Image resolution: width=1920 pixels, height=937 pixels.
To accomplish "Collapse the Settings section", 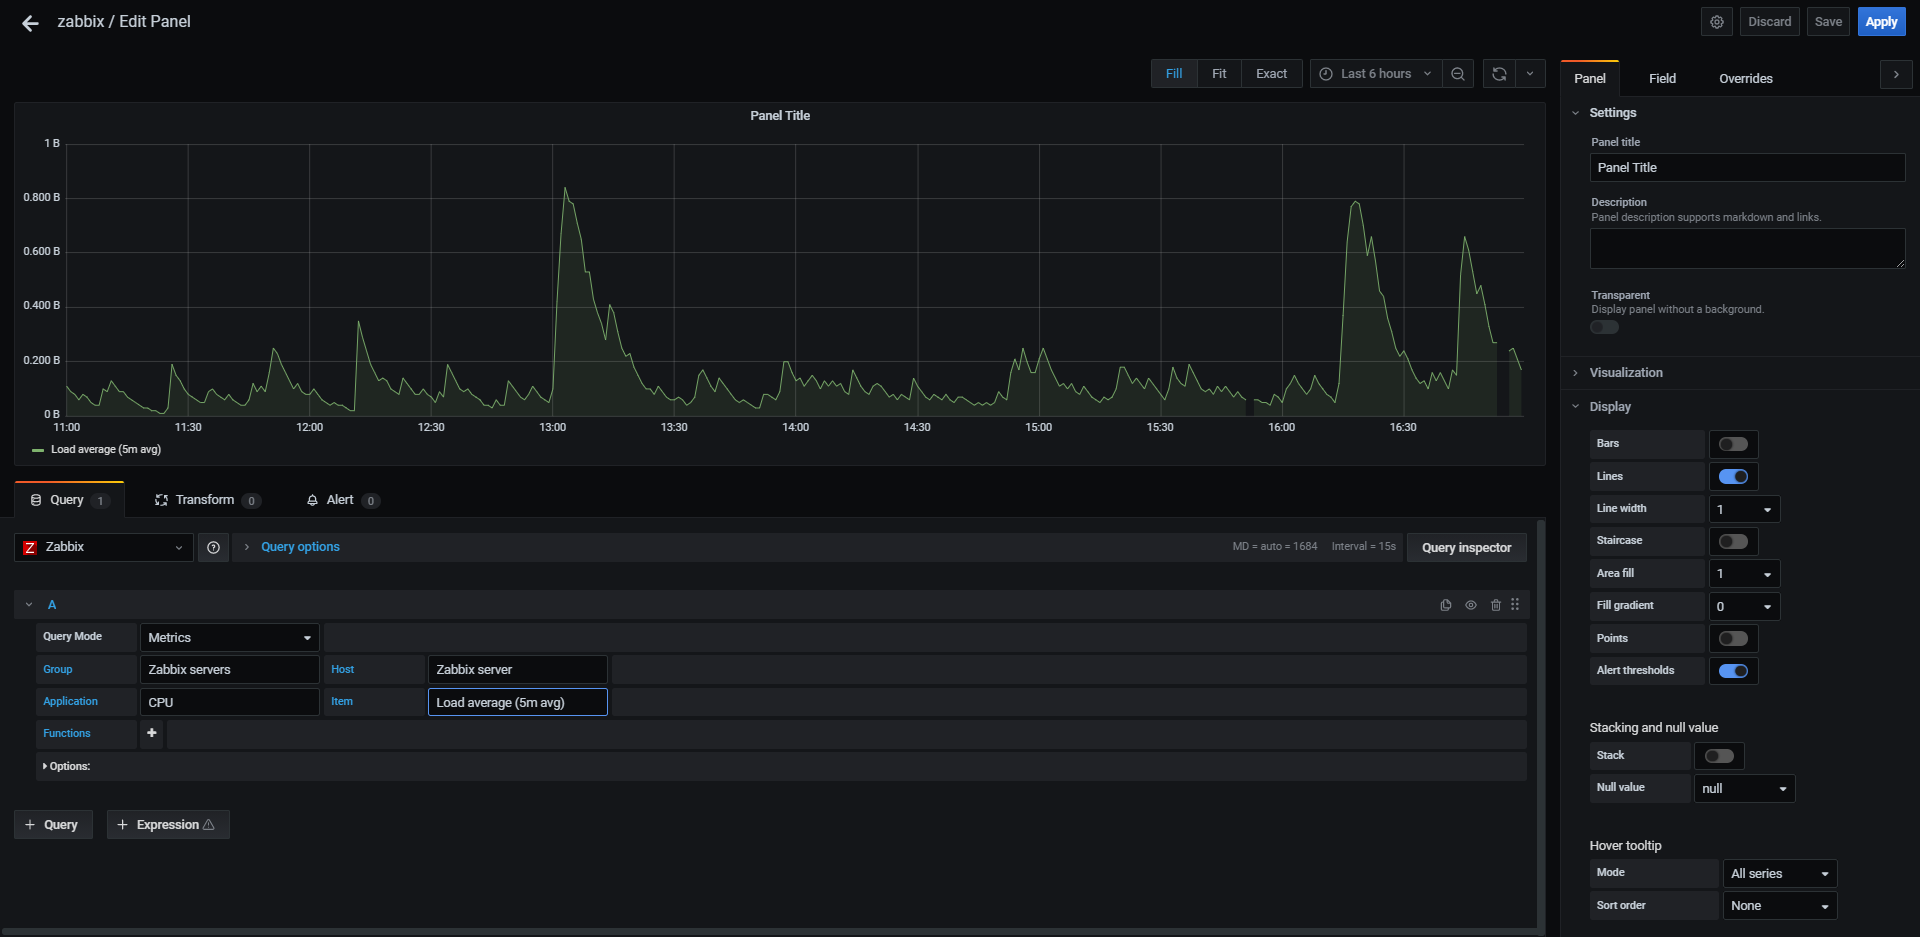I will (1612, 113).
